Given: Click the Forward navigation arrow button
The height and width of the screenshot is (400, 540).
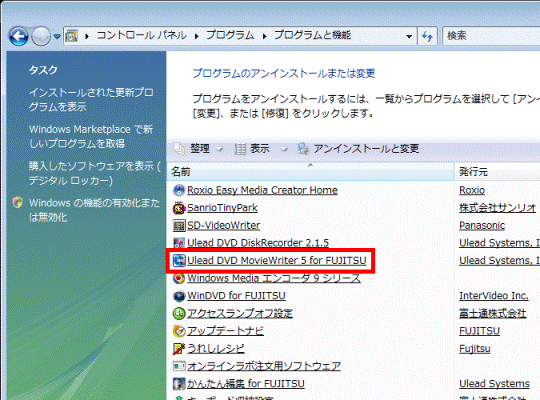Looking at the screenshot, I should [x=41, y=36].
